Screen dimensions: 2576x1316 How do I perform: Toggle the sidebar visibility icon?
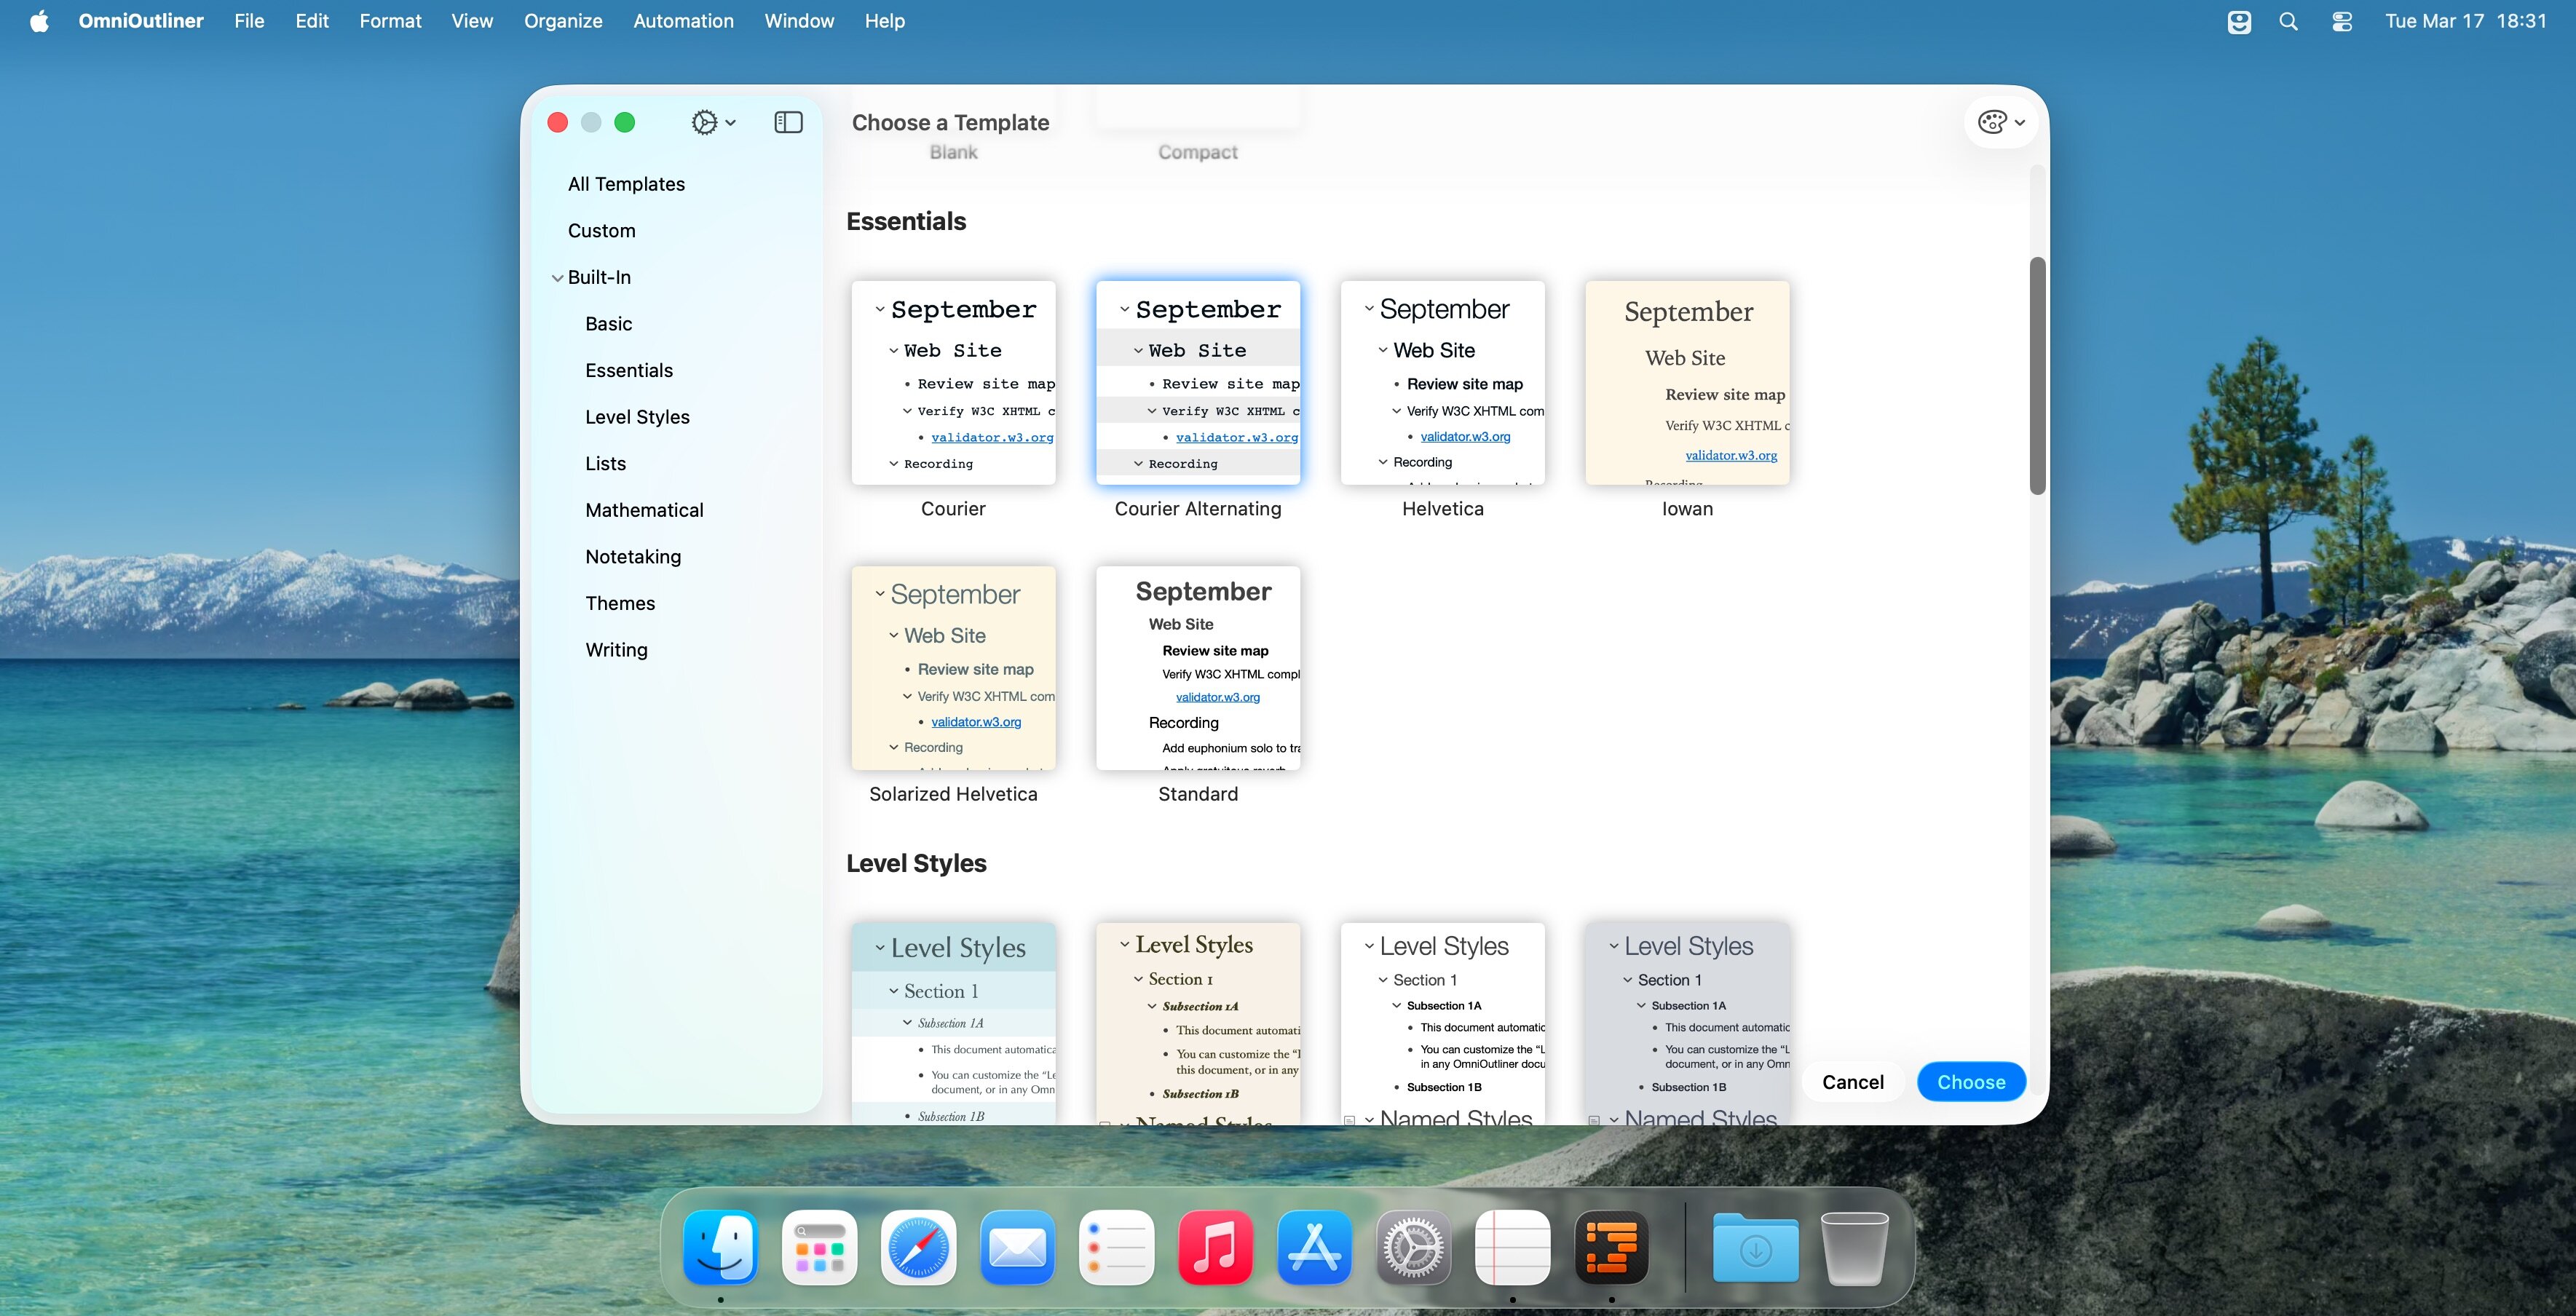[x=788, y=122]
